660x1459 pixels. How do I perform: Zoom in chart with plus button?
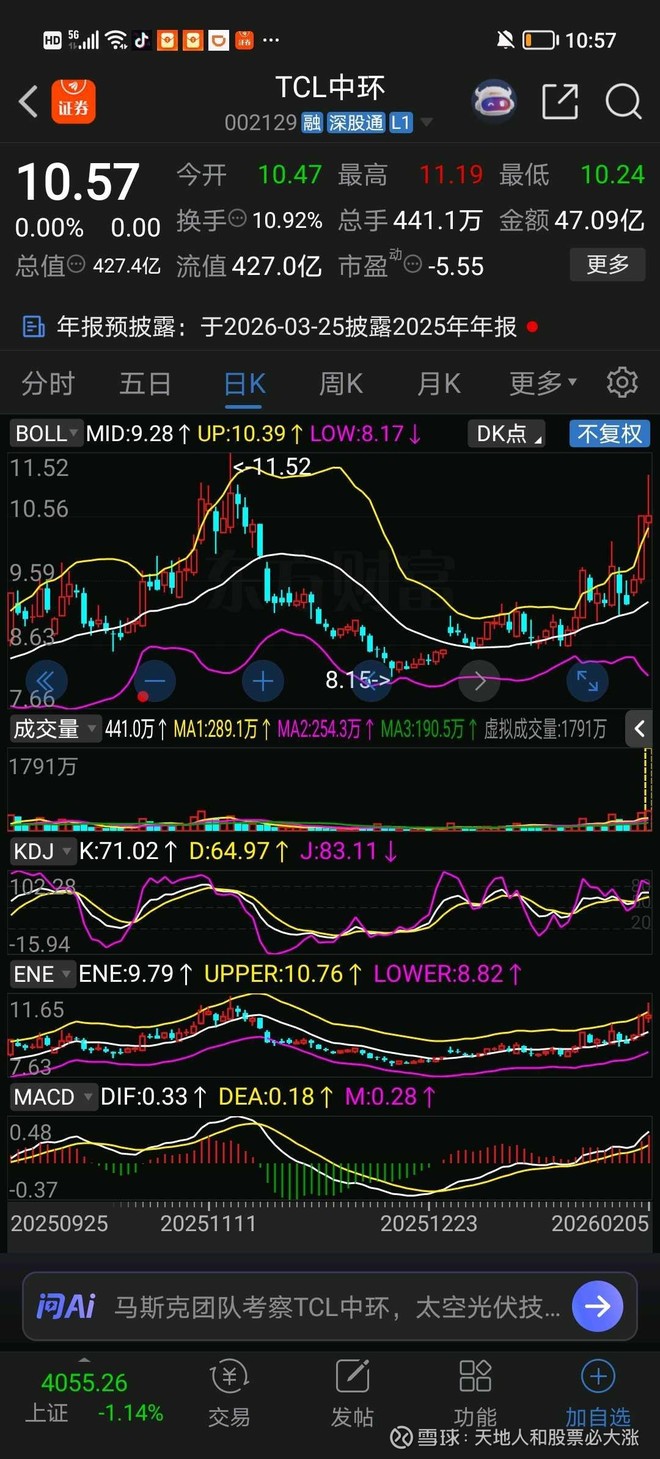pos(263,682)
